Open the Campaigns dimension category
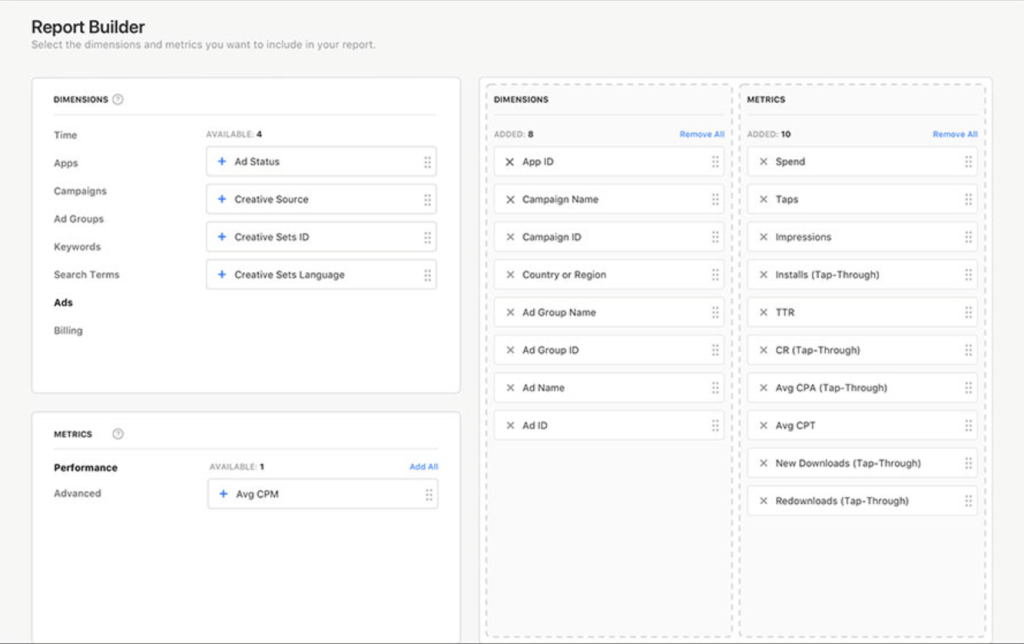The width and height of the screenshot is (1024, 644). coord(80,191)
